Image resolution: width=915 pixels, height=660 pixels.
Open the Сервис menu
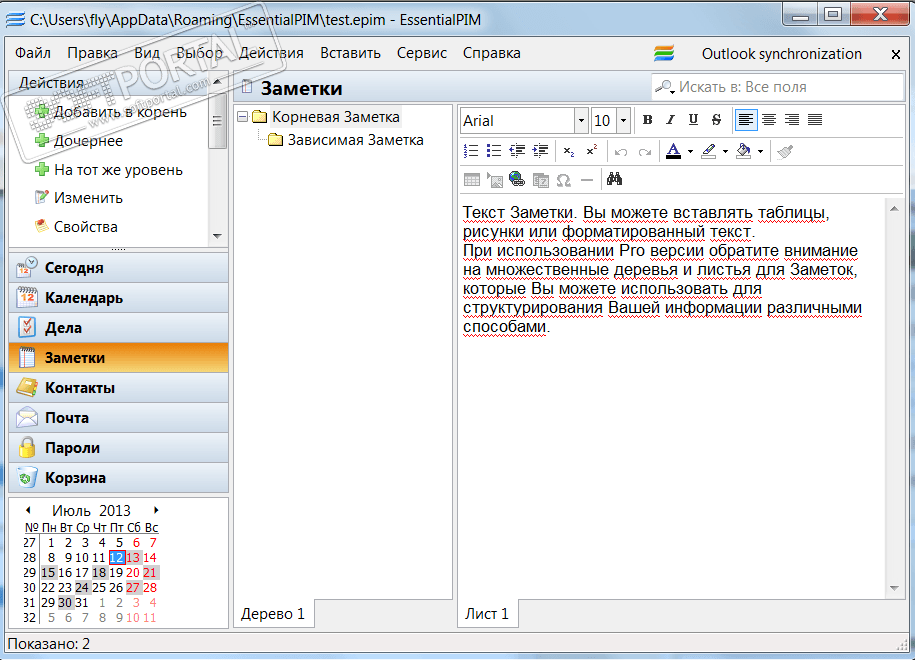pyautogui.click(x=422, y=53)
